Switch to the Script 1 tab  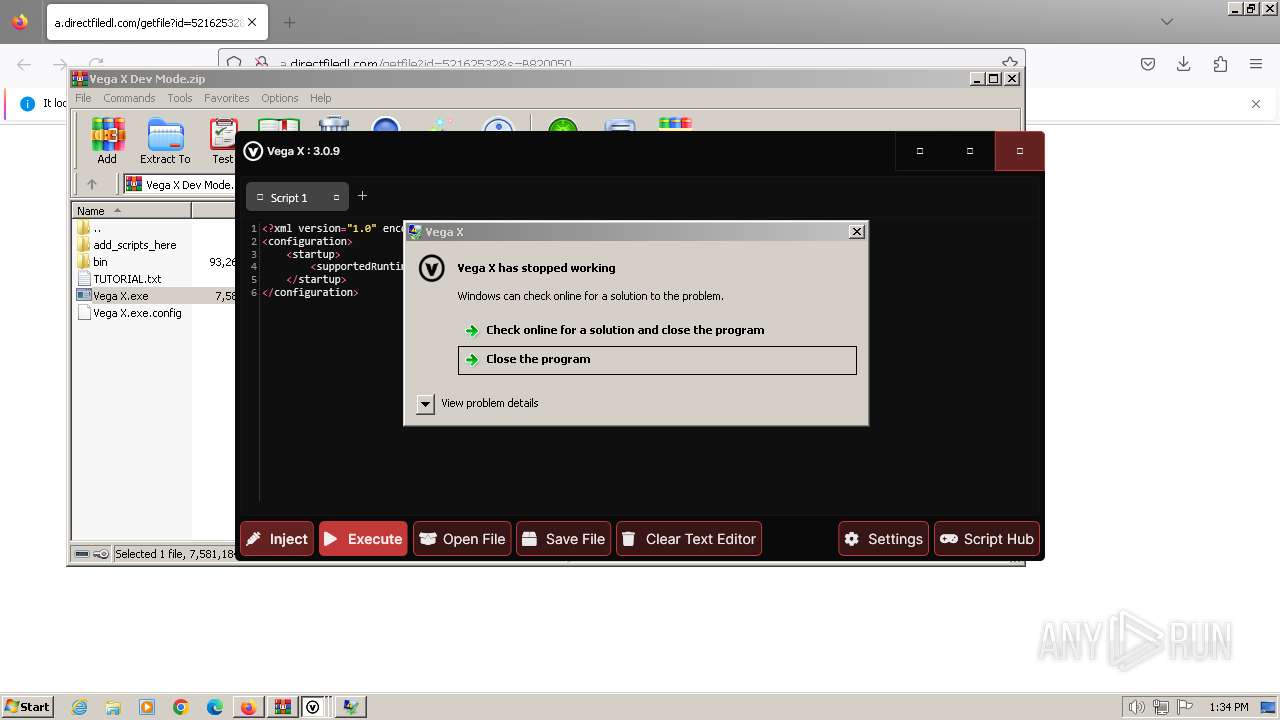pos(289,198)
